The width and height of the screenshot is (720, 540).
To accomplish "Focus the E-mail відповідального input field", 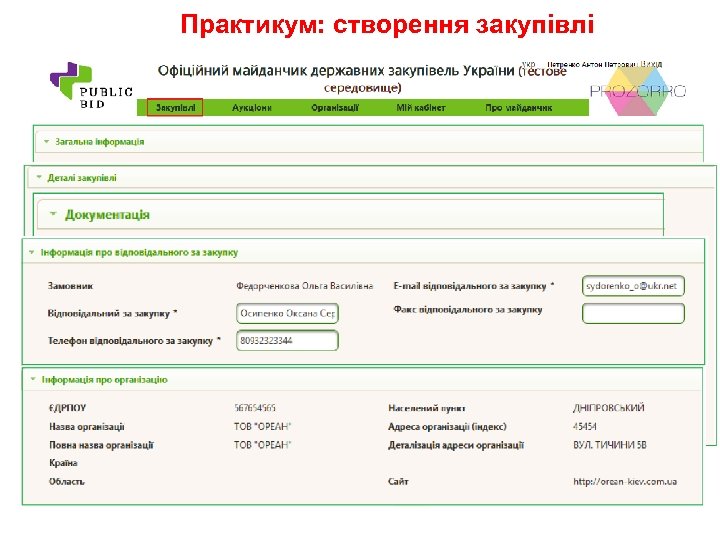I will tap(633, 286).
